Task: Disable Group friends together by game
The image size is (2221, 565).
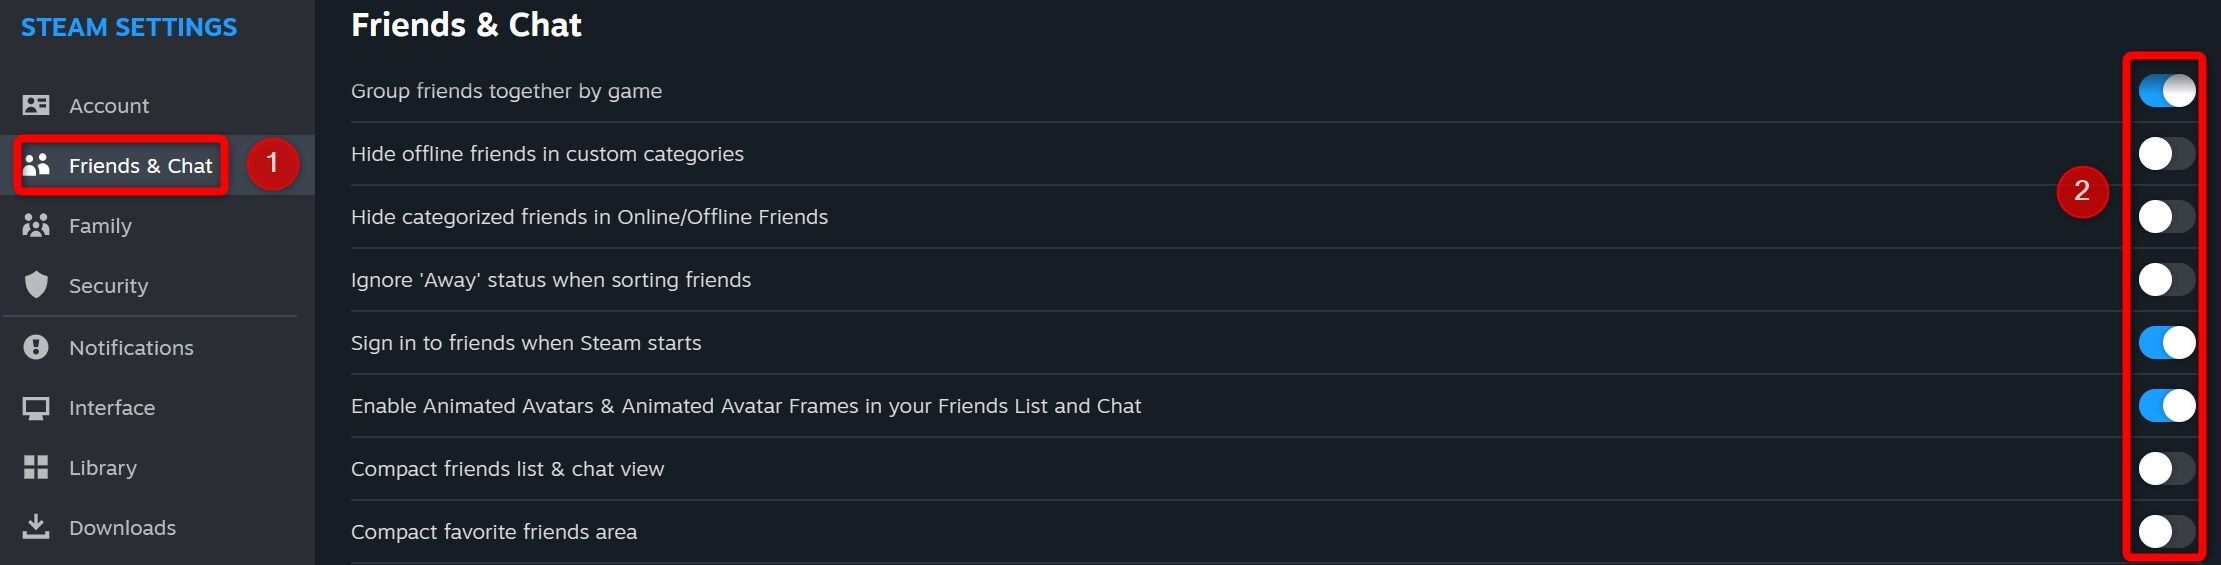Action: 2166,91
